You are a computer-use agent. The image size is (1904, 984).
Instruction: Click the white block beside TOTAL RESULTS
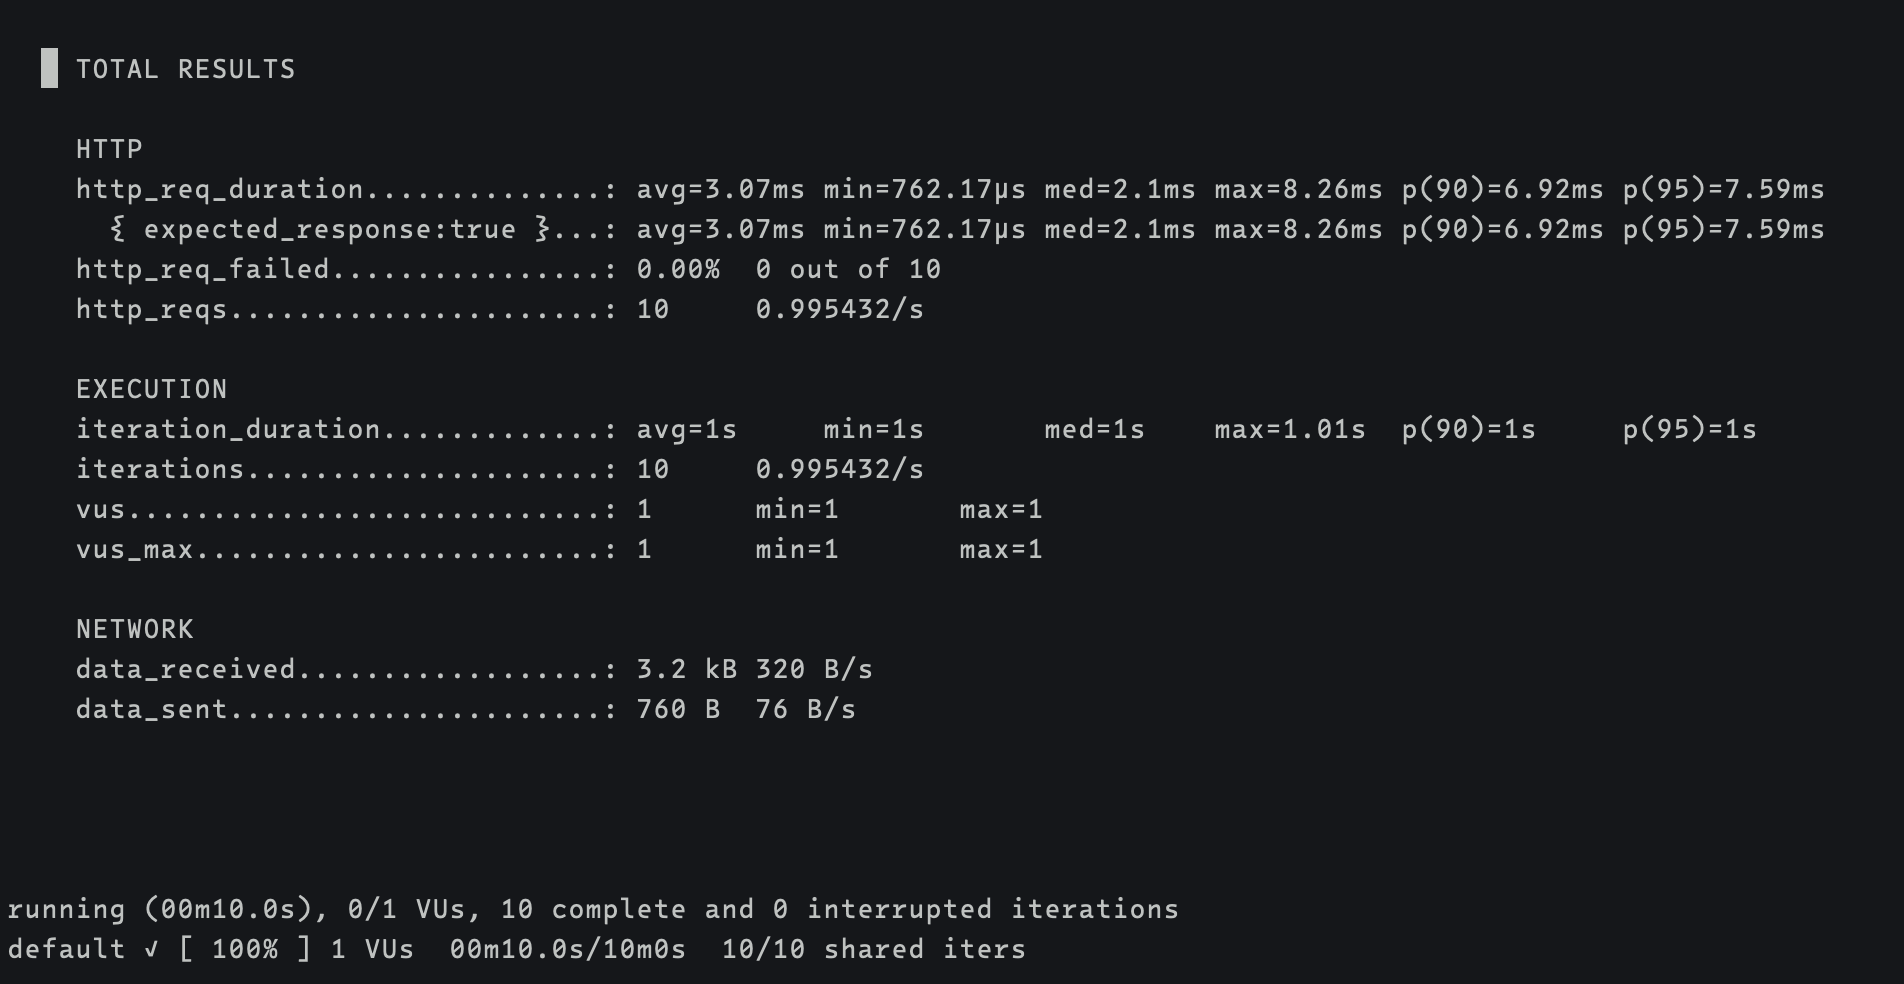[49, 68]
